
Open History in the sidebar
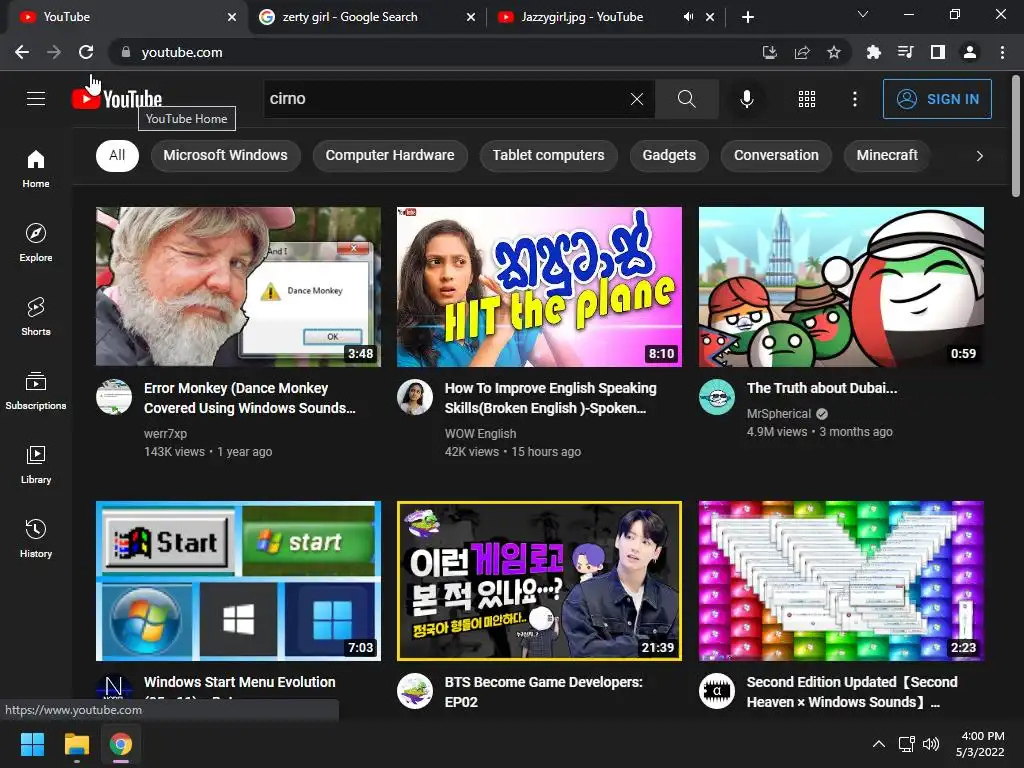pos(36,539)
